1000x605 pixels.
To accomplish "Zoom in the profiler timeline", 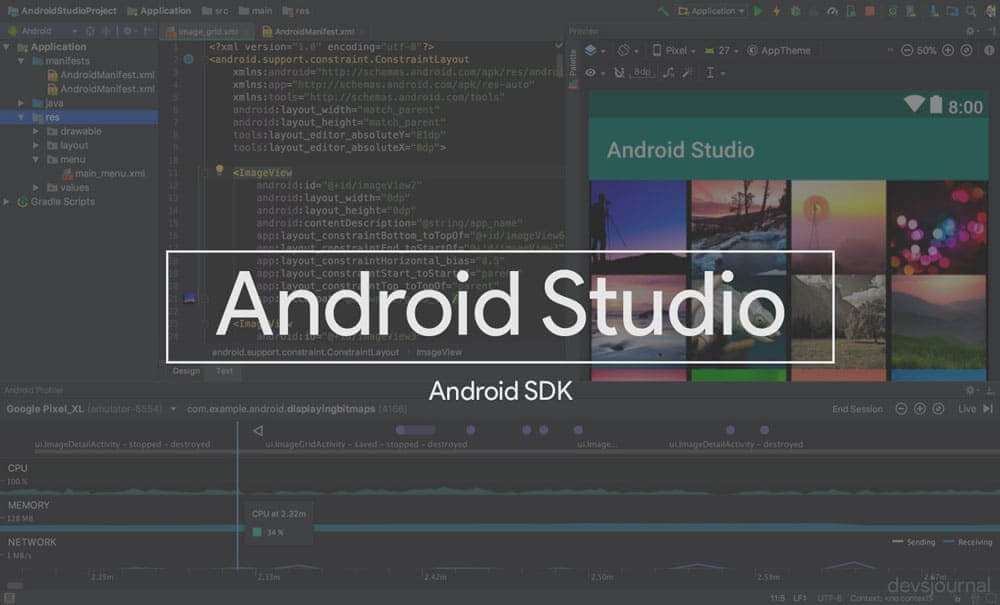I will click(920, 409).
